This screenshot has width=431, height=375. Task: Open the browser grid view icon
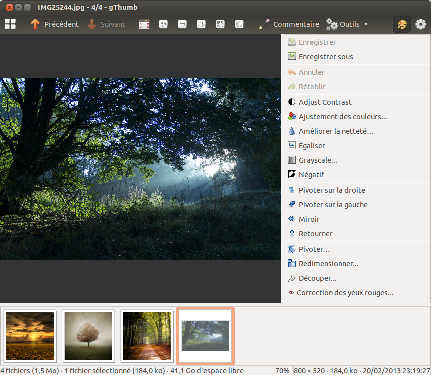point(10,24)
